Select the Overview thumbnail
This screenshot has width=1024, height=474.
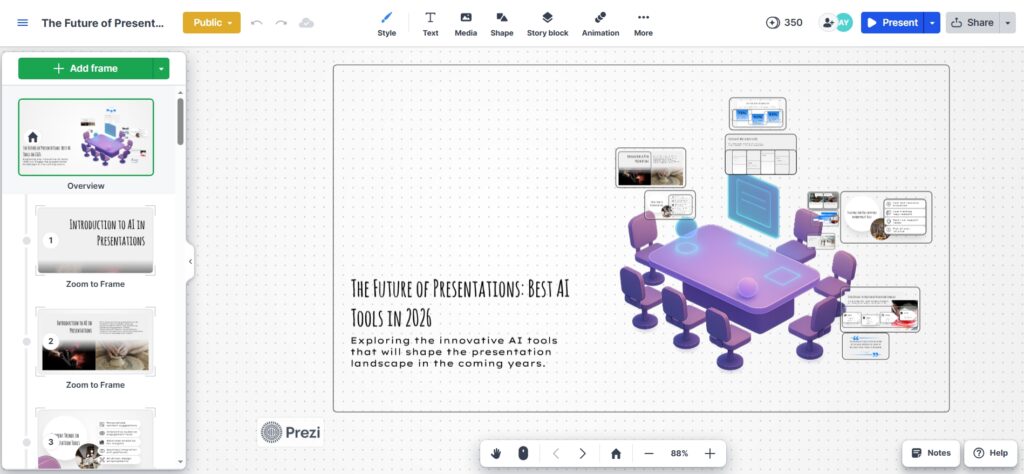[86, 137]
